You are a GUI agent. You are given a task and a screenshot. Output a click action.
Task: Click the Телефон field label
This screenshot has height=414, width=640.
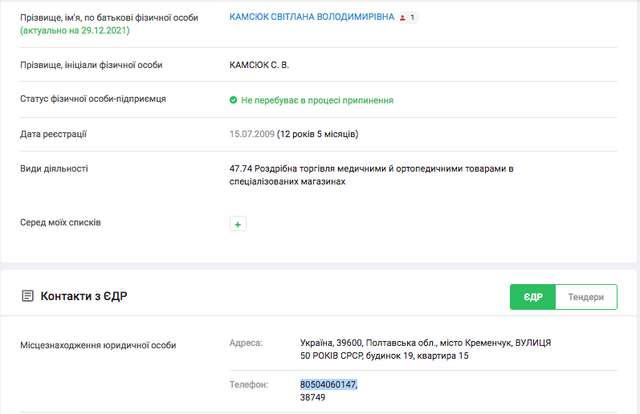247,384
